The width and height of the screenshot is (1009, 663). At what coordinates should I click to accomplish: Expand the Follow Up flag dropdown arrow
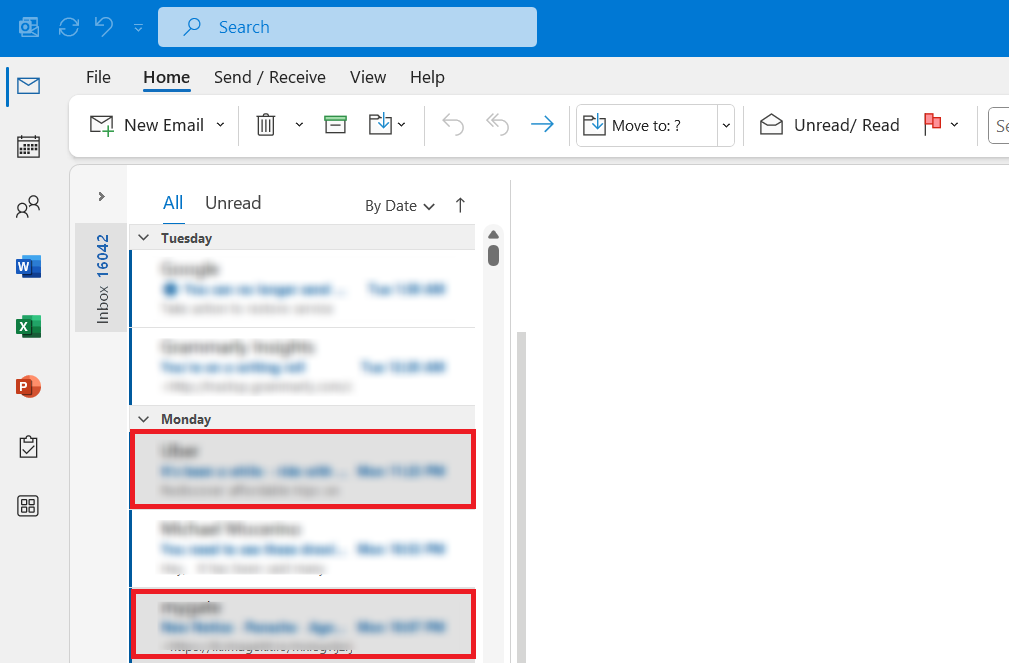pyautogui.click(x=954, y=125)
